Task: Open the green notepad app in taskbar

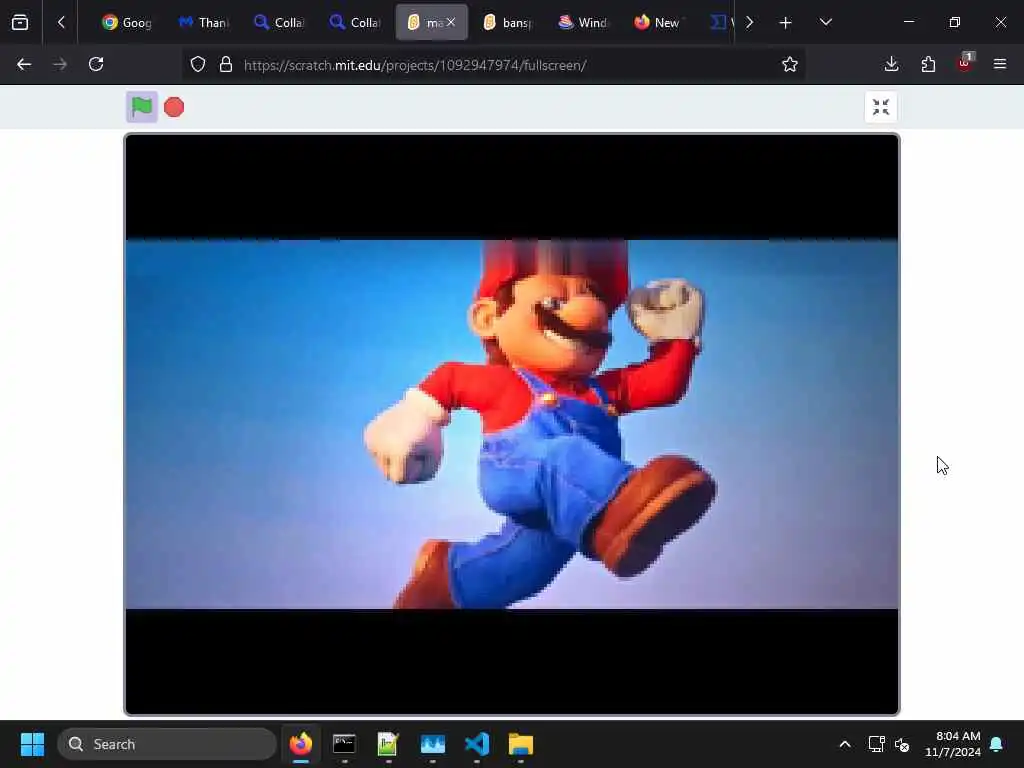Action: coord(388,744)
